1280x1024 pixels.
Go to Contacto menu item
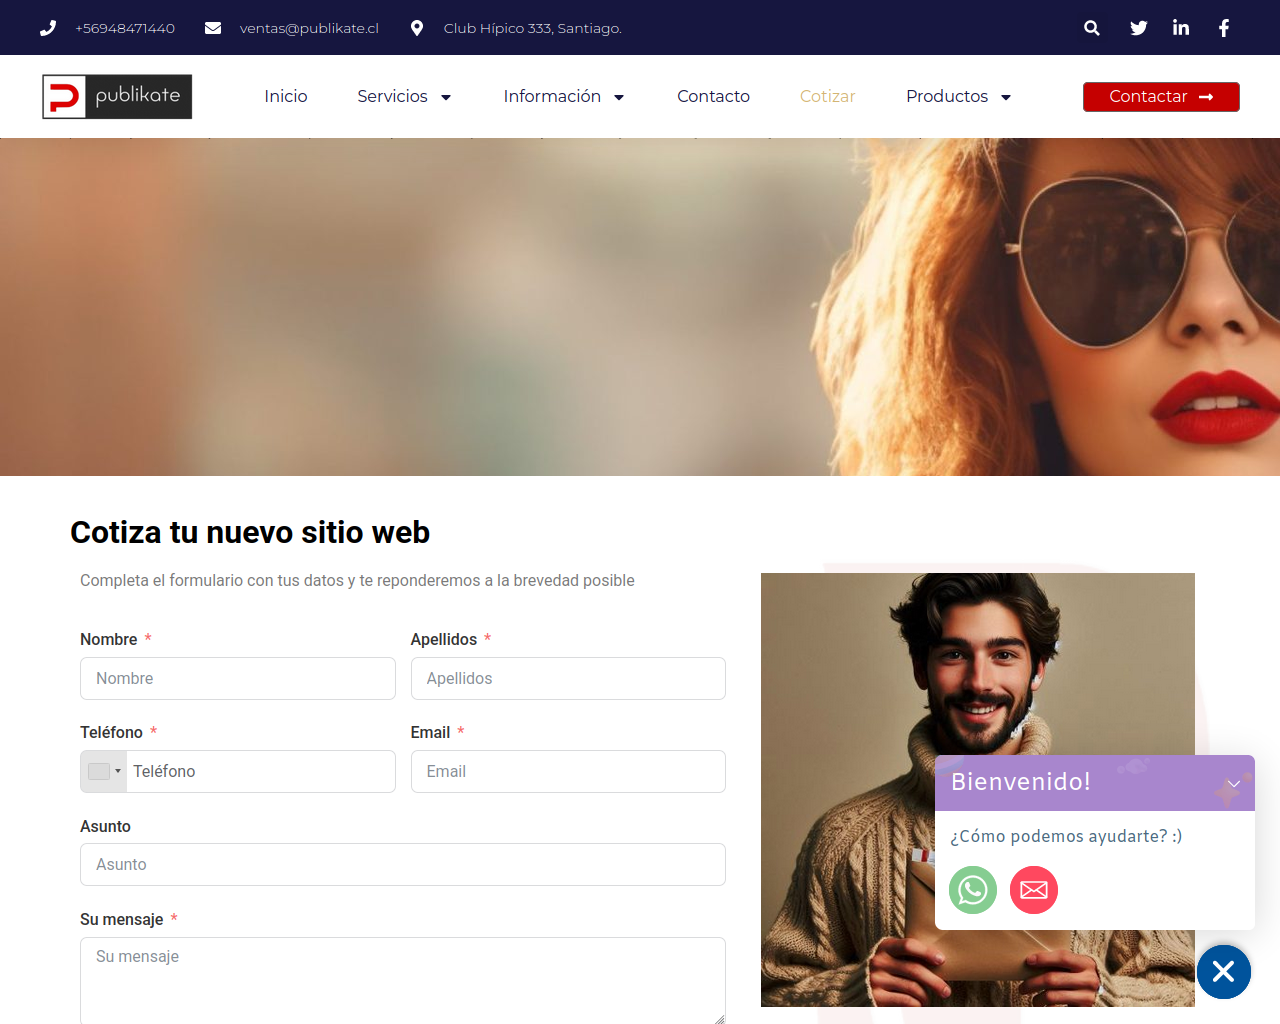point(713,96)
